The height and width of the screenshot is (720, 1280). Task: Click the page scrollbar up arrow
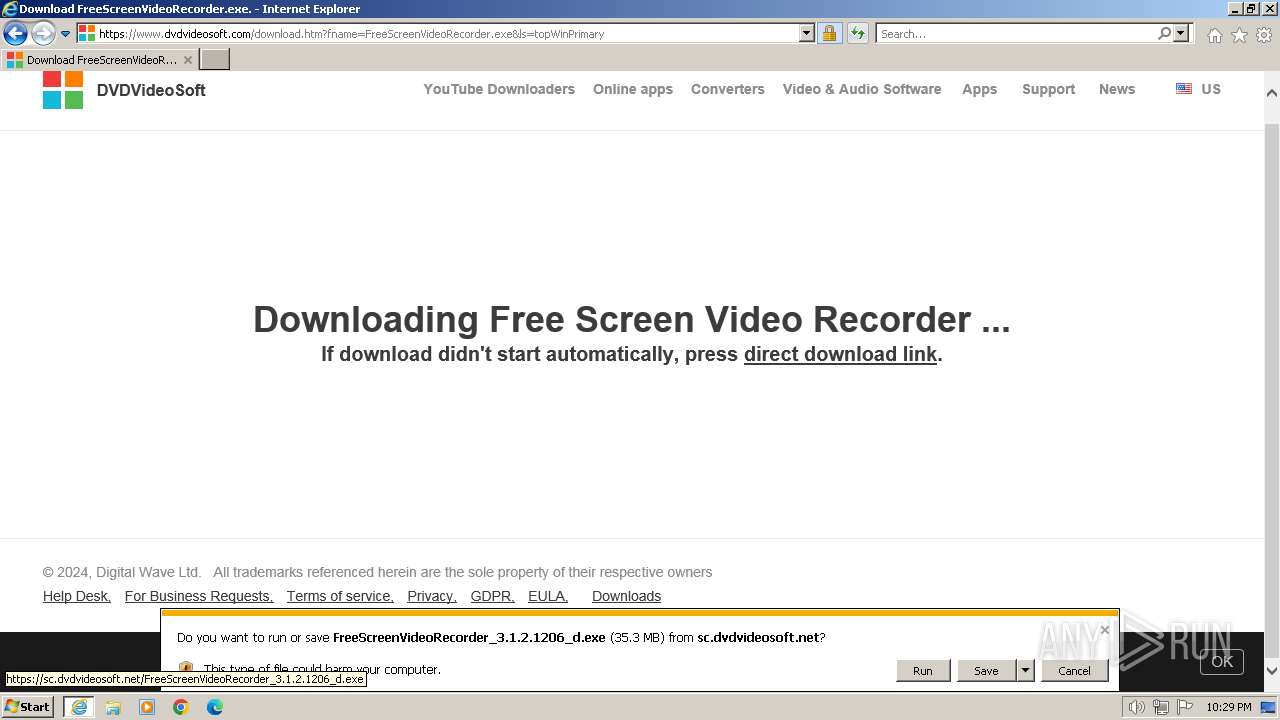[x=1272, y=92]
